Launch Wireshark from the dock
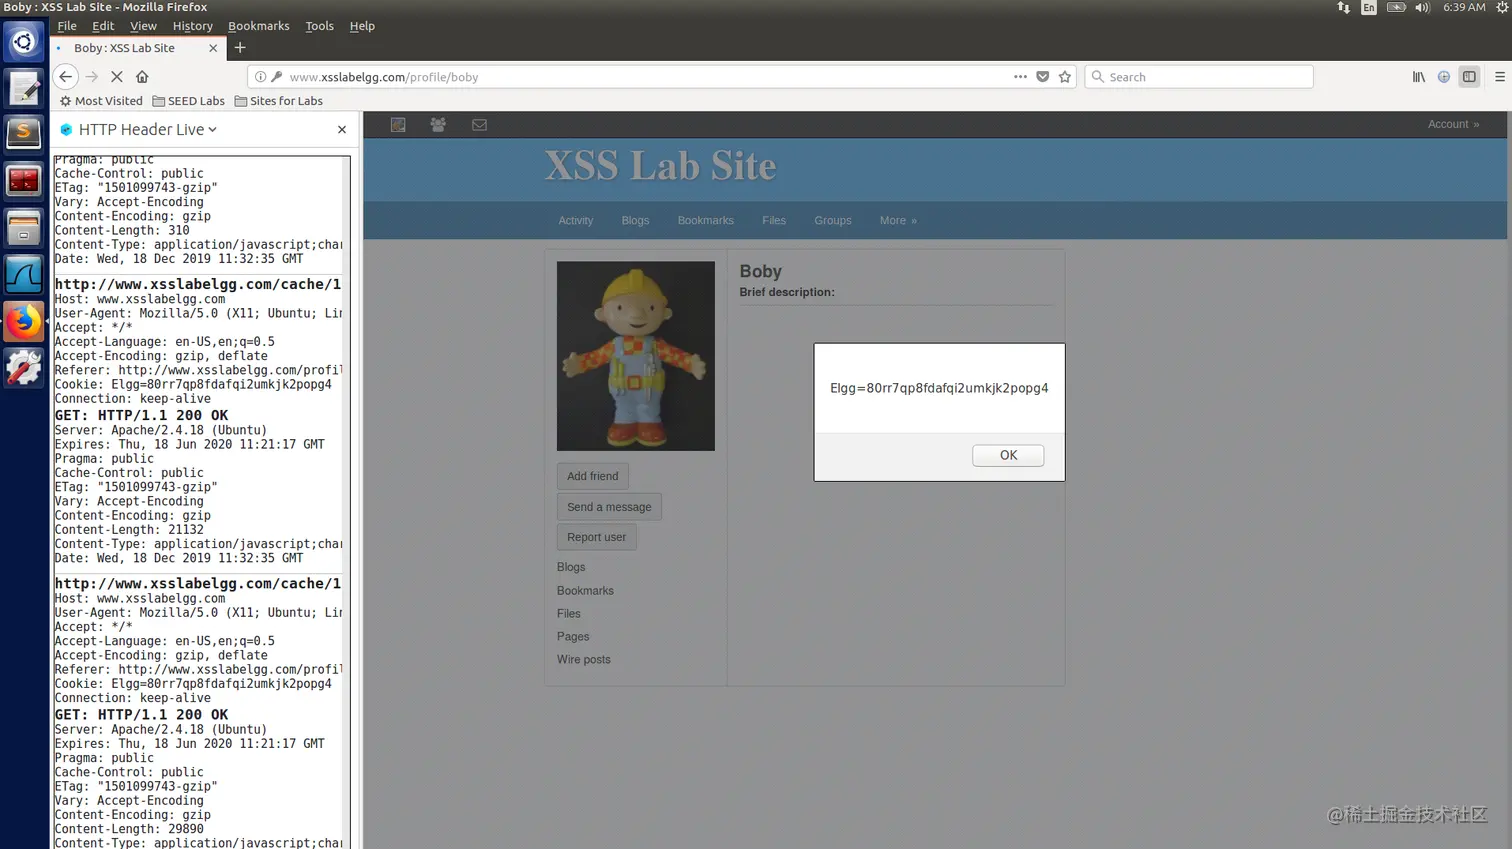The width and height of the screenshot is (1512, 849). (23, 275)
